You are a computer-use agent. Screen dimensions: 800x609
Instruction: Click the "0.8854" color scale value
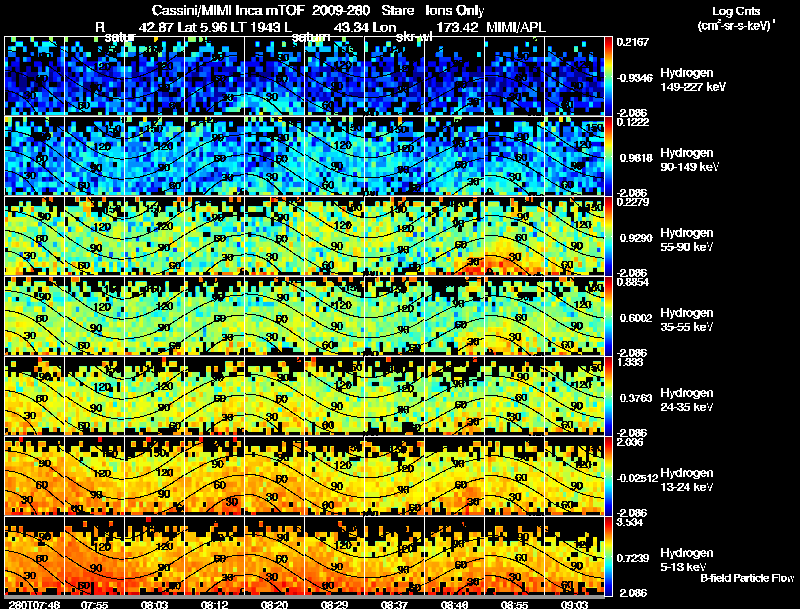coord(633,282)
